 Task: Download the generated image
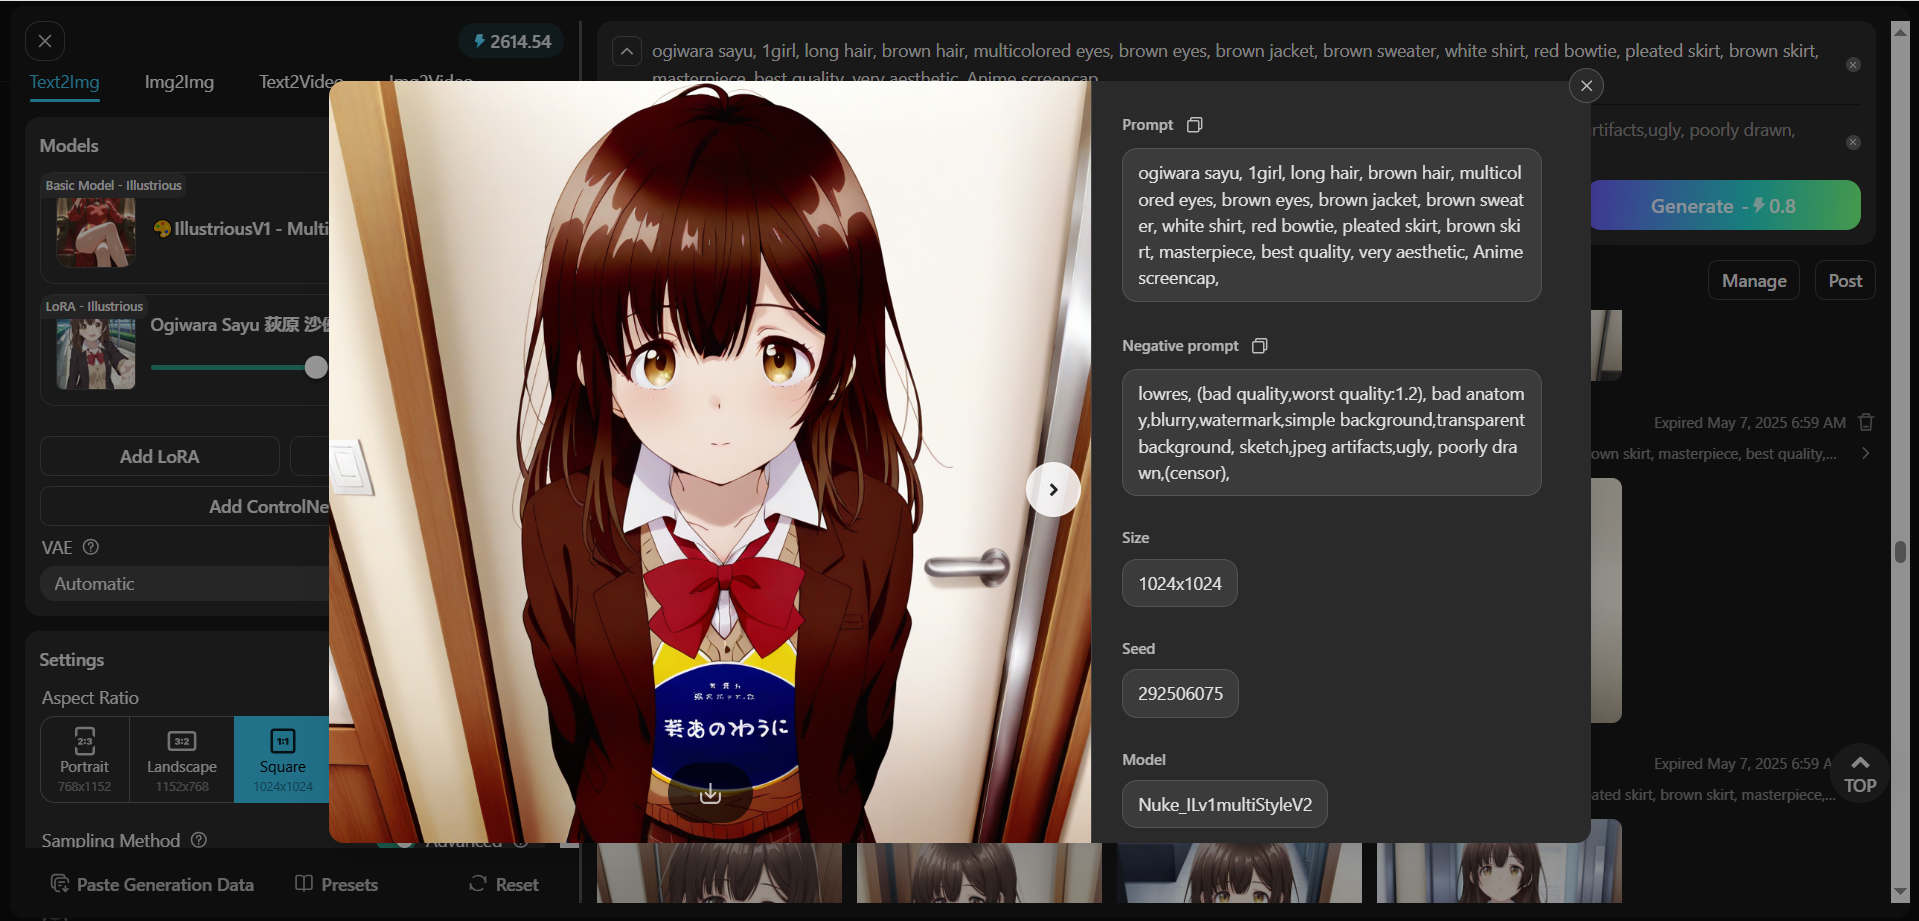710,793
